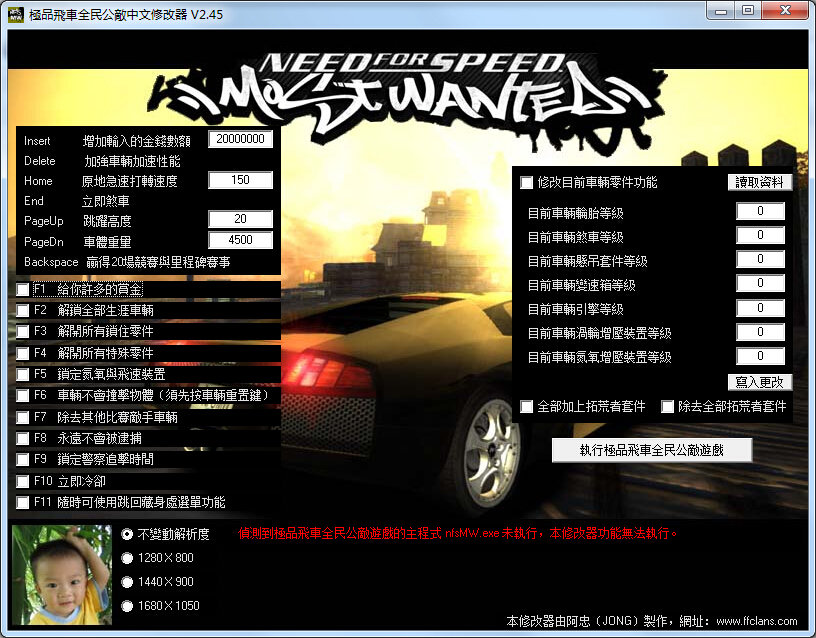816x638 pixels.
Task: Enable F5 lock nitrous and speedbreaker
Action: [20, 373]
